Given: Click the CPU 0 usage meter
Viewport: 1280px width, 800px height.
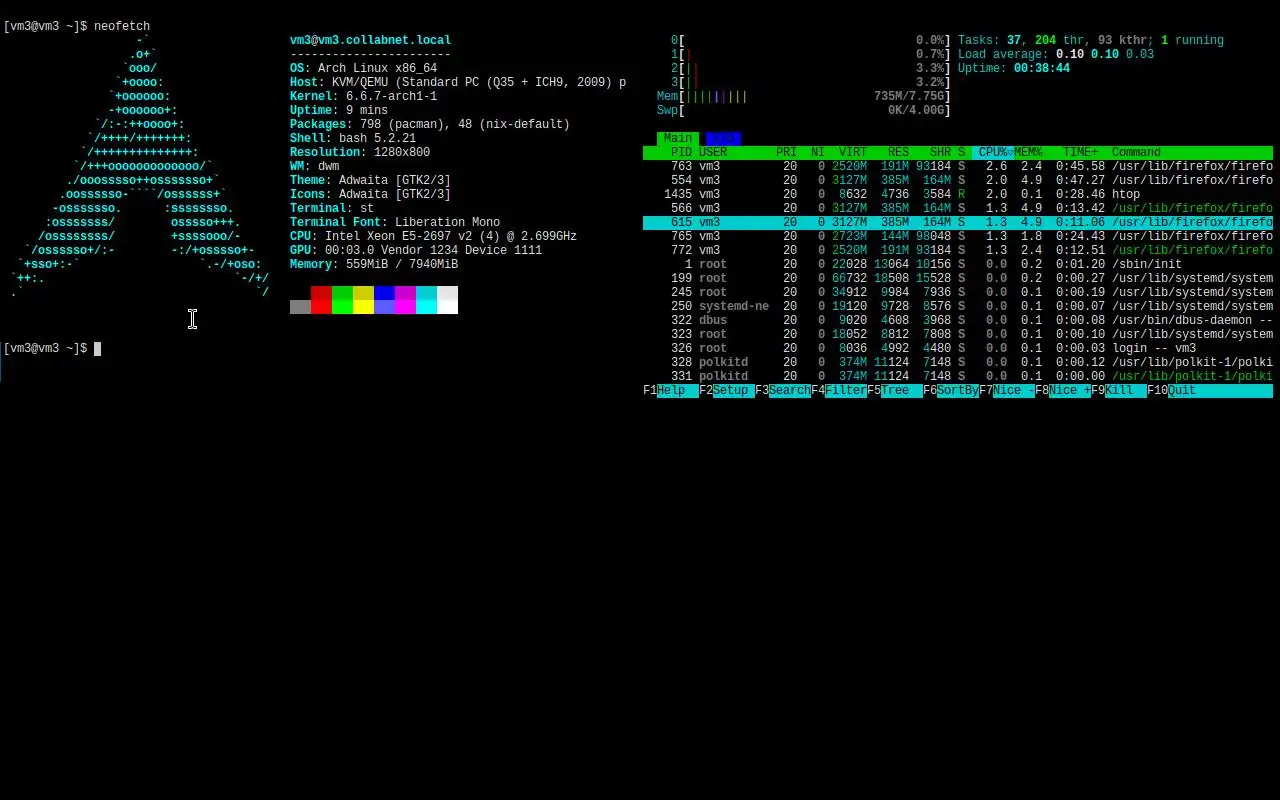Looking at the screenshot, I should pos(811,40).
